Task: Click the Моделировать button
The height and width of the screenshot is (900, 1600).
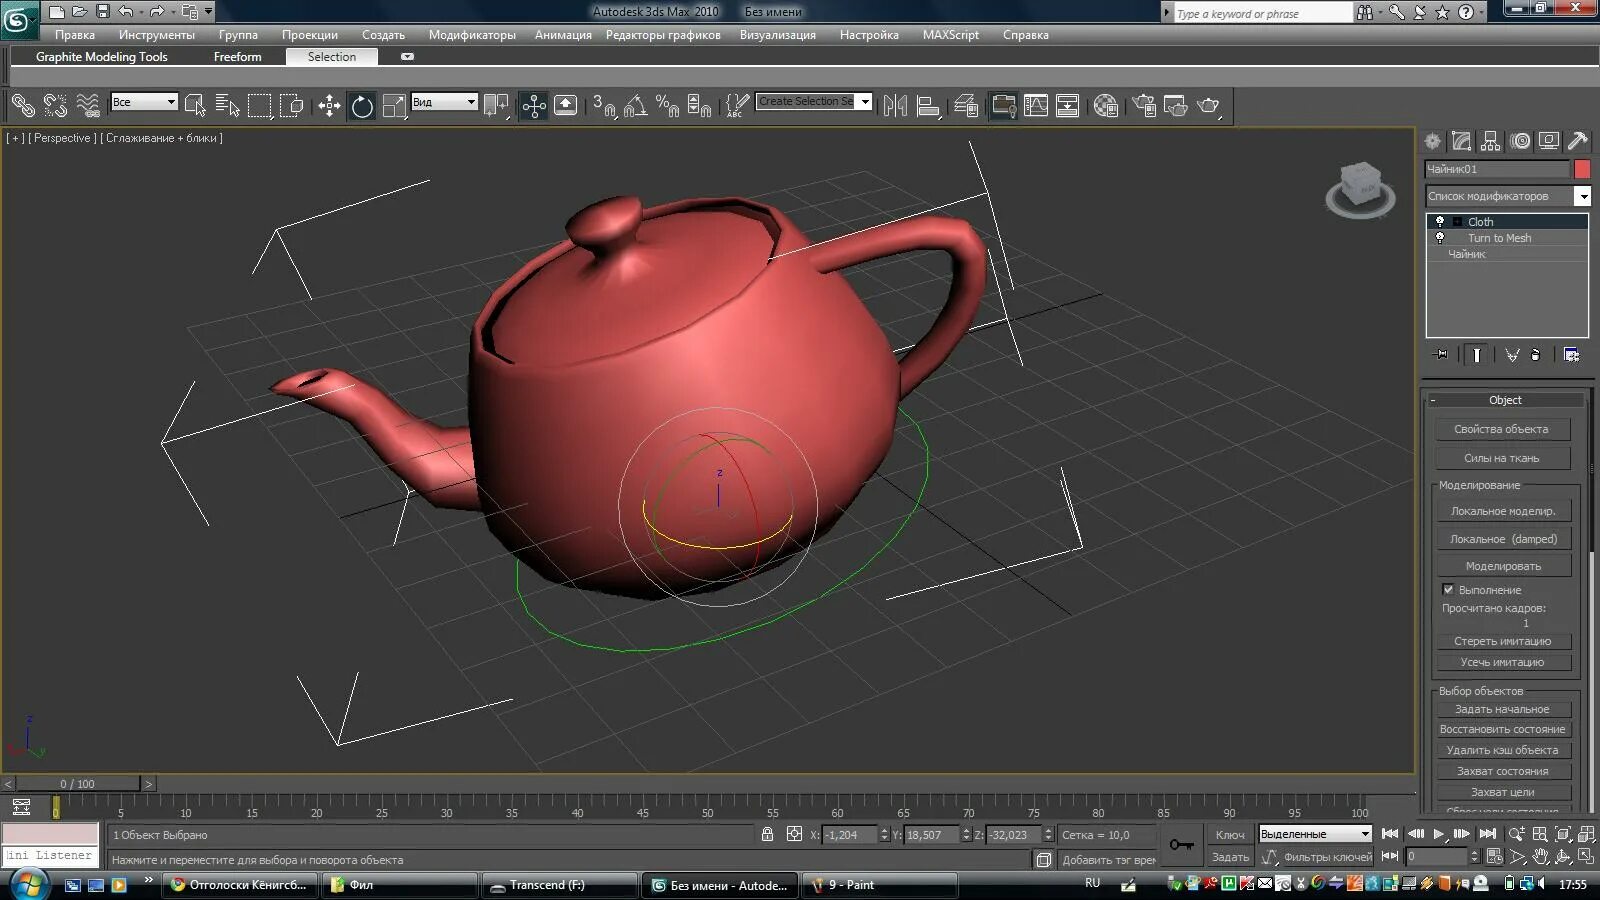Action: (x=1503, y=566)
